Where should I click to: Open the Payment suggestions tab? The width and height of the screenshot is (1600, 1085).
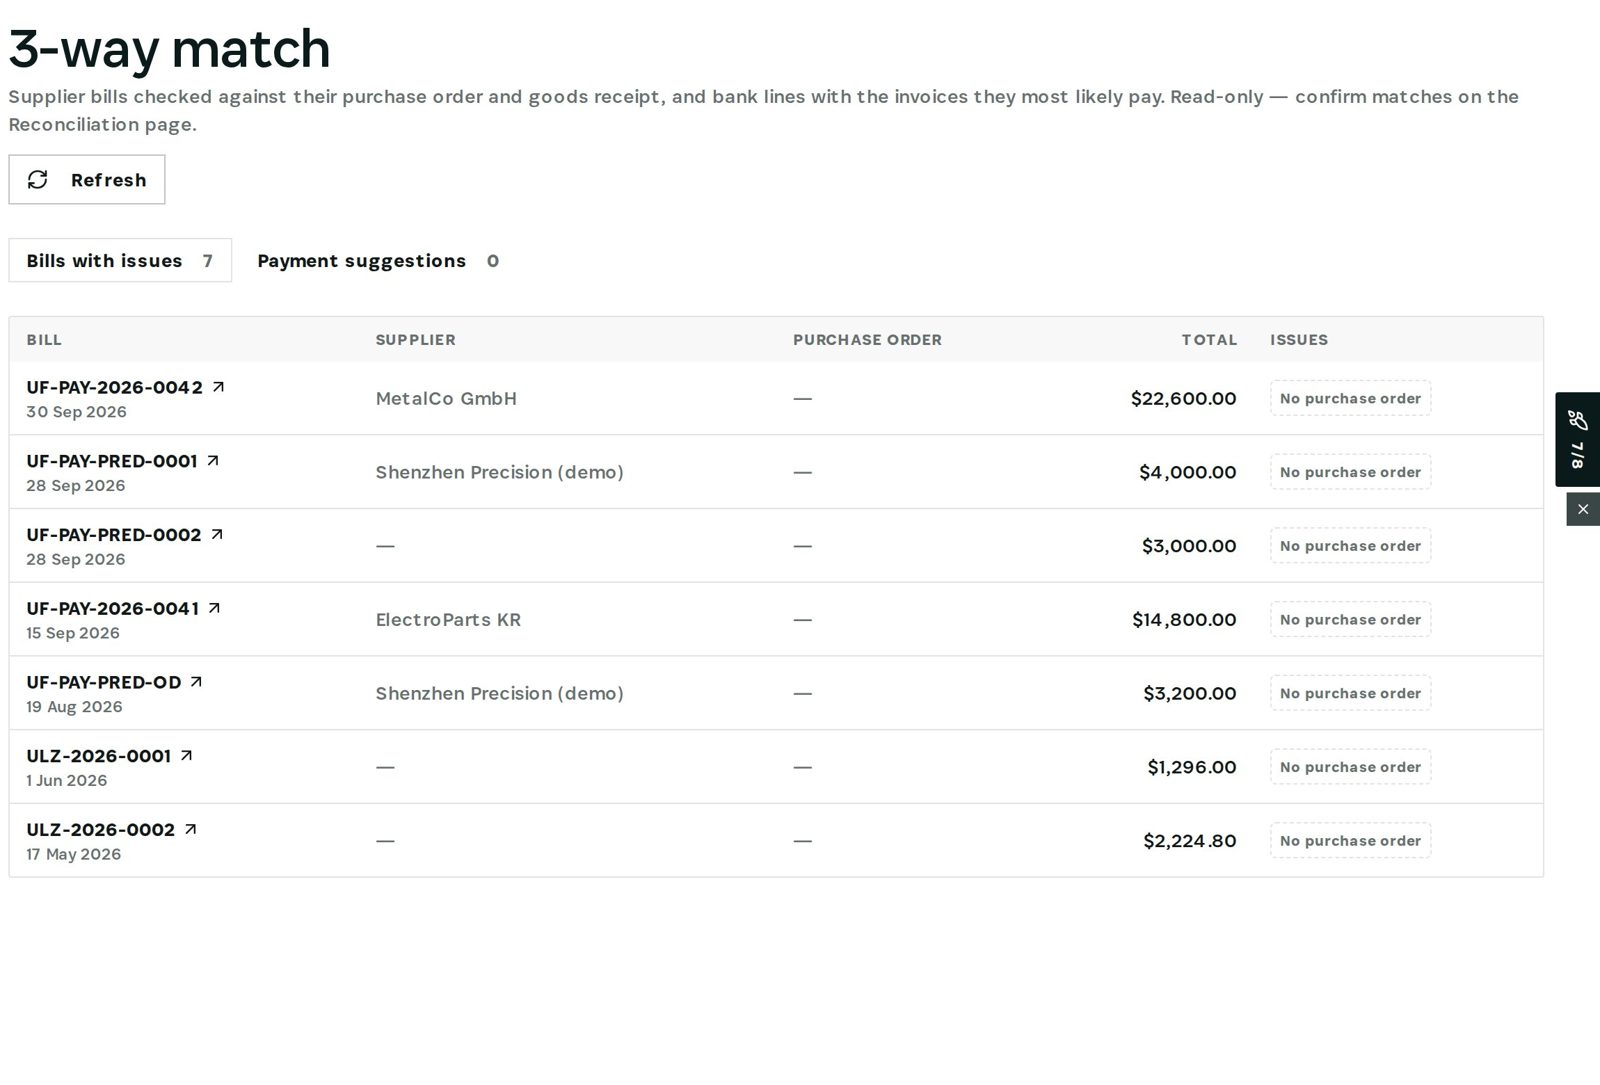(x=378, y=260)
